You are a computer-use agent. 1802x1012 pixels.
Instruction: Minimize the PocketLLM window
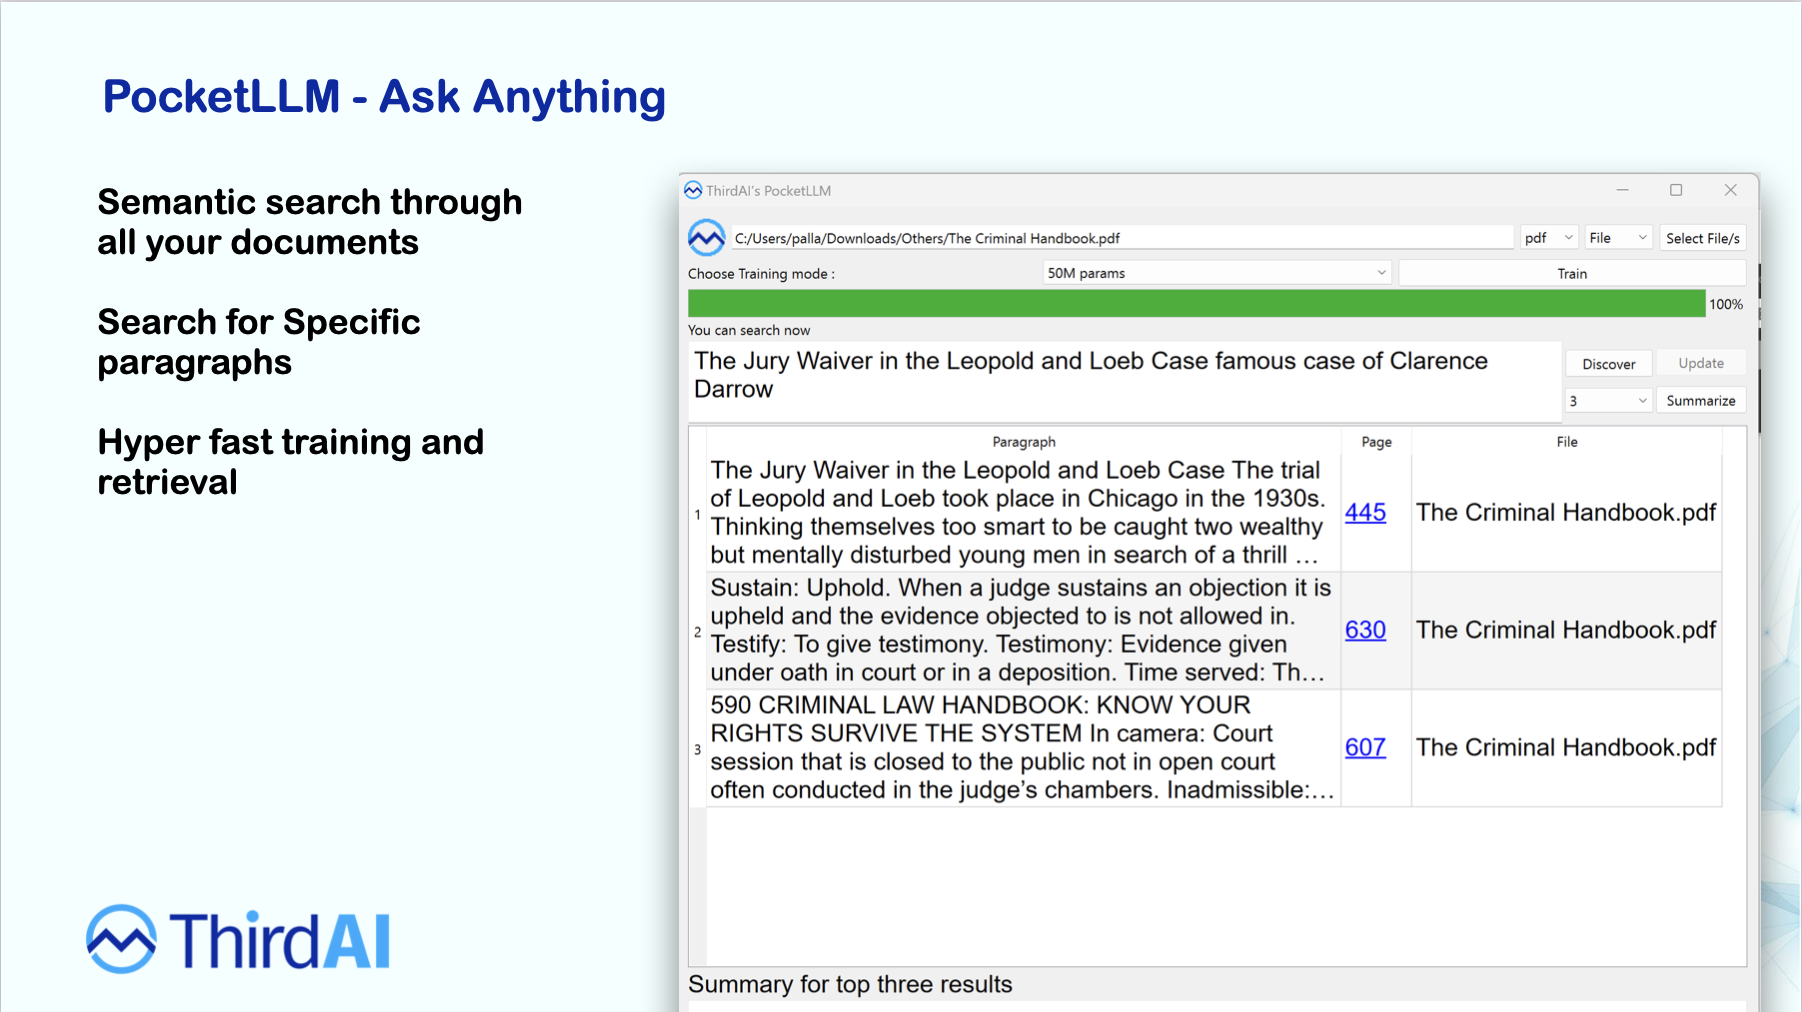click(x=1622, y=190)
